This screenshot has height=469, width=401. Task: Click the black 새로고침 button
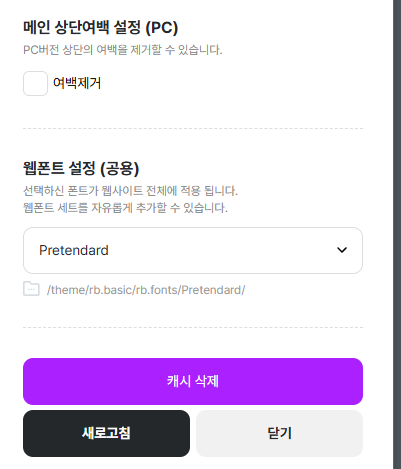[x=106, y=433]
